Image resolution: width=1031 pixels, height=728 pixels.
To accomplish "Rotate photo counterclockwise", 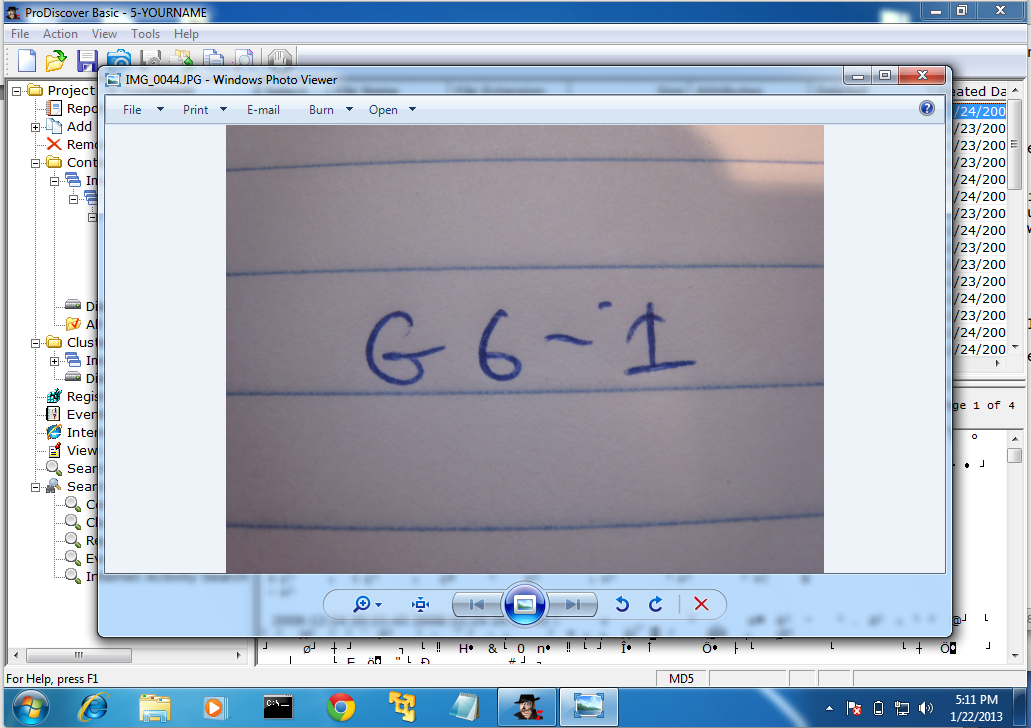I will click(622, 604).
